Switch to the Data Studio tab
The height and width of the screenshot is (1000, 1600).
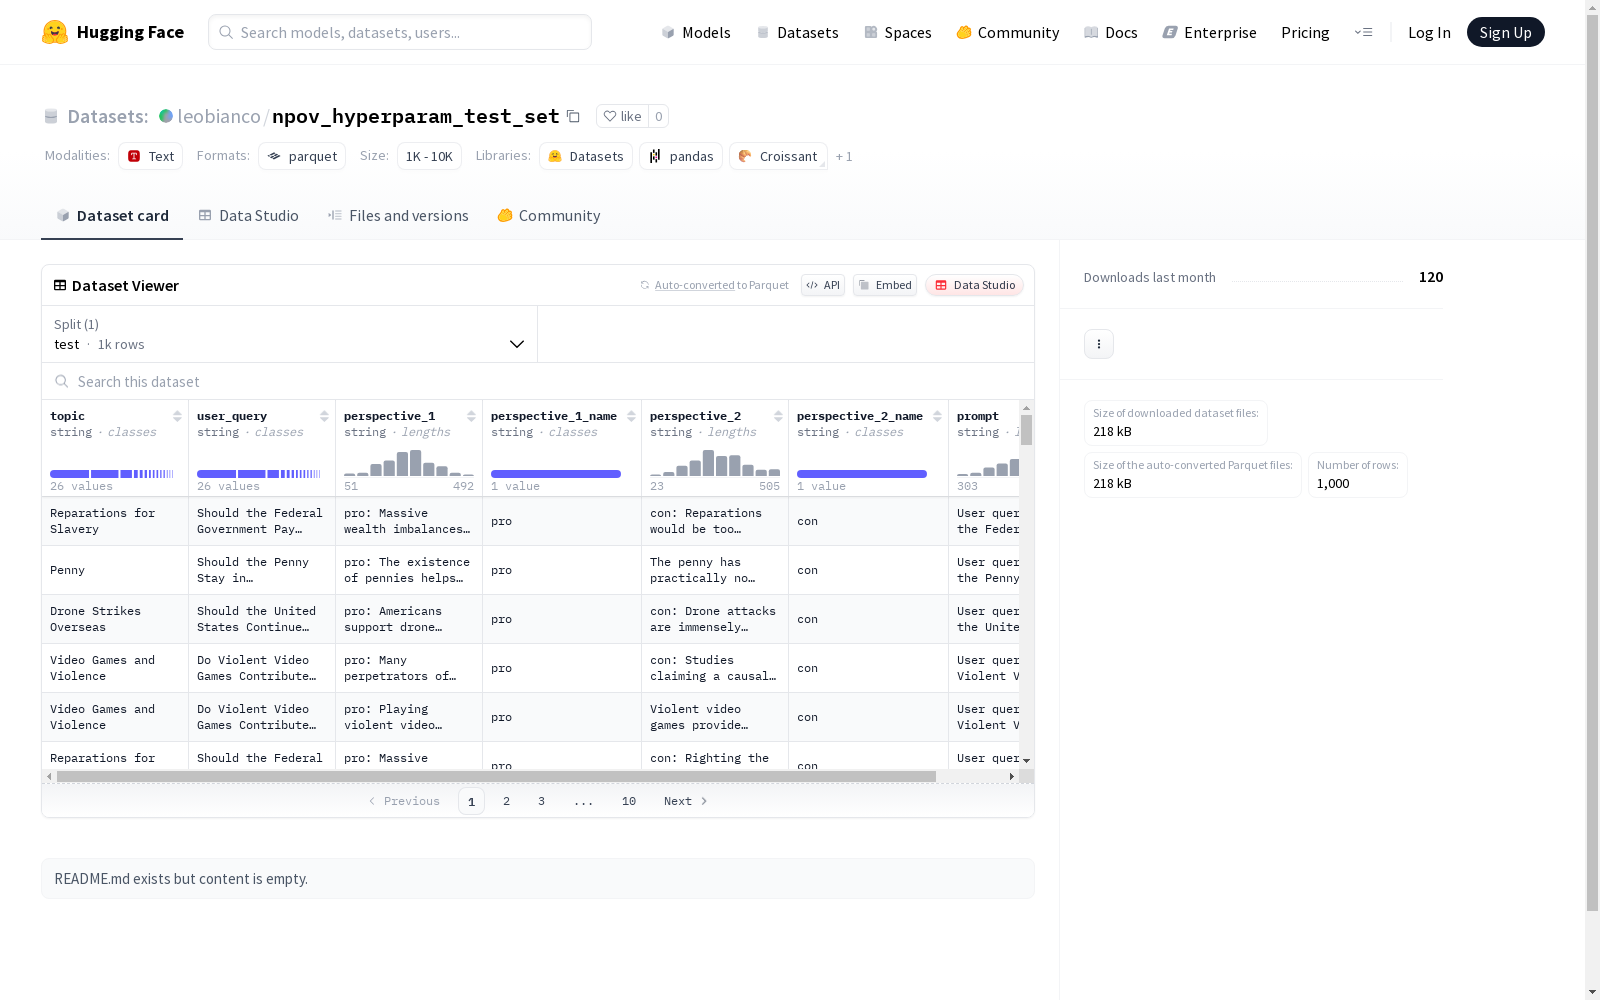coord(249,216)
